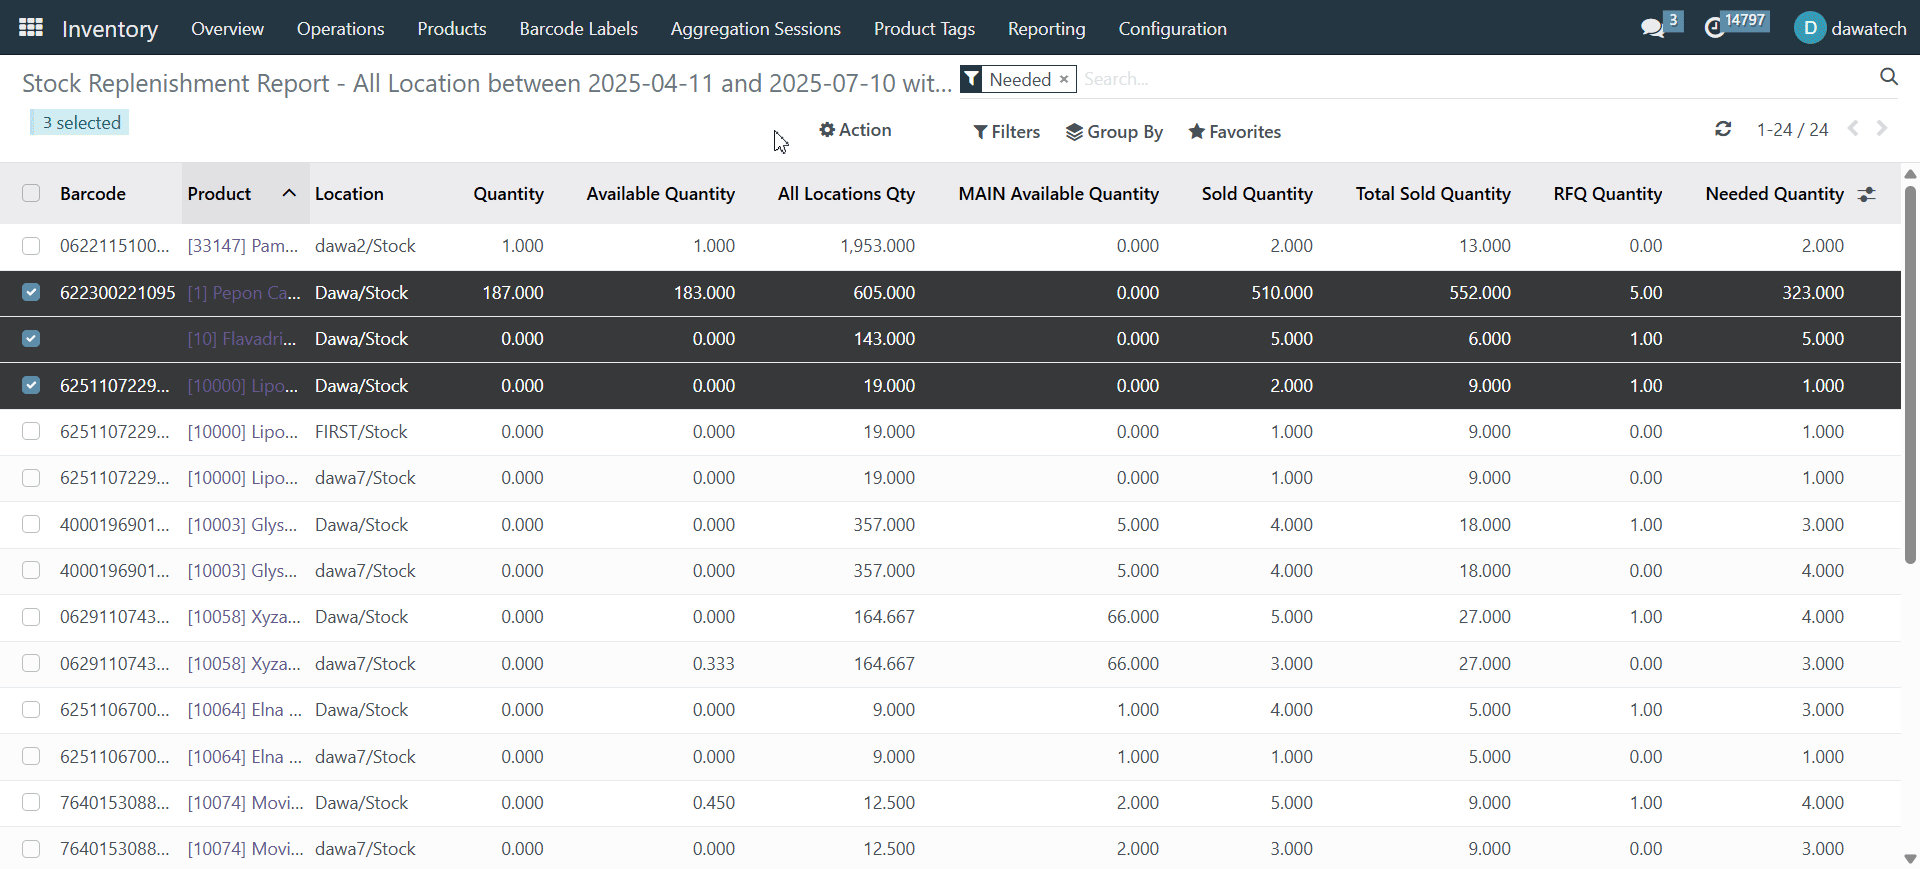
Task: Sort by RFQ Quantity header
Action: (x=1607, y=194)
